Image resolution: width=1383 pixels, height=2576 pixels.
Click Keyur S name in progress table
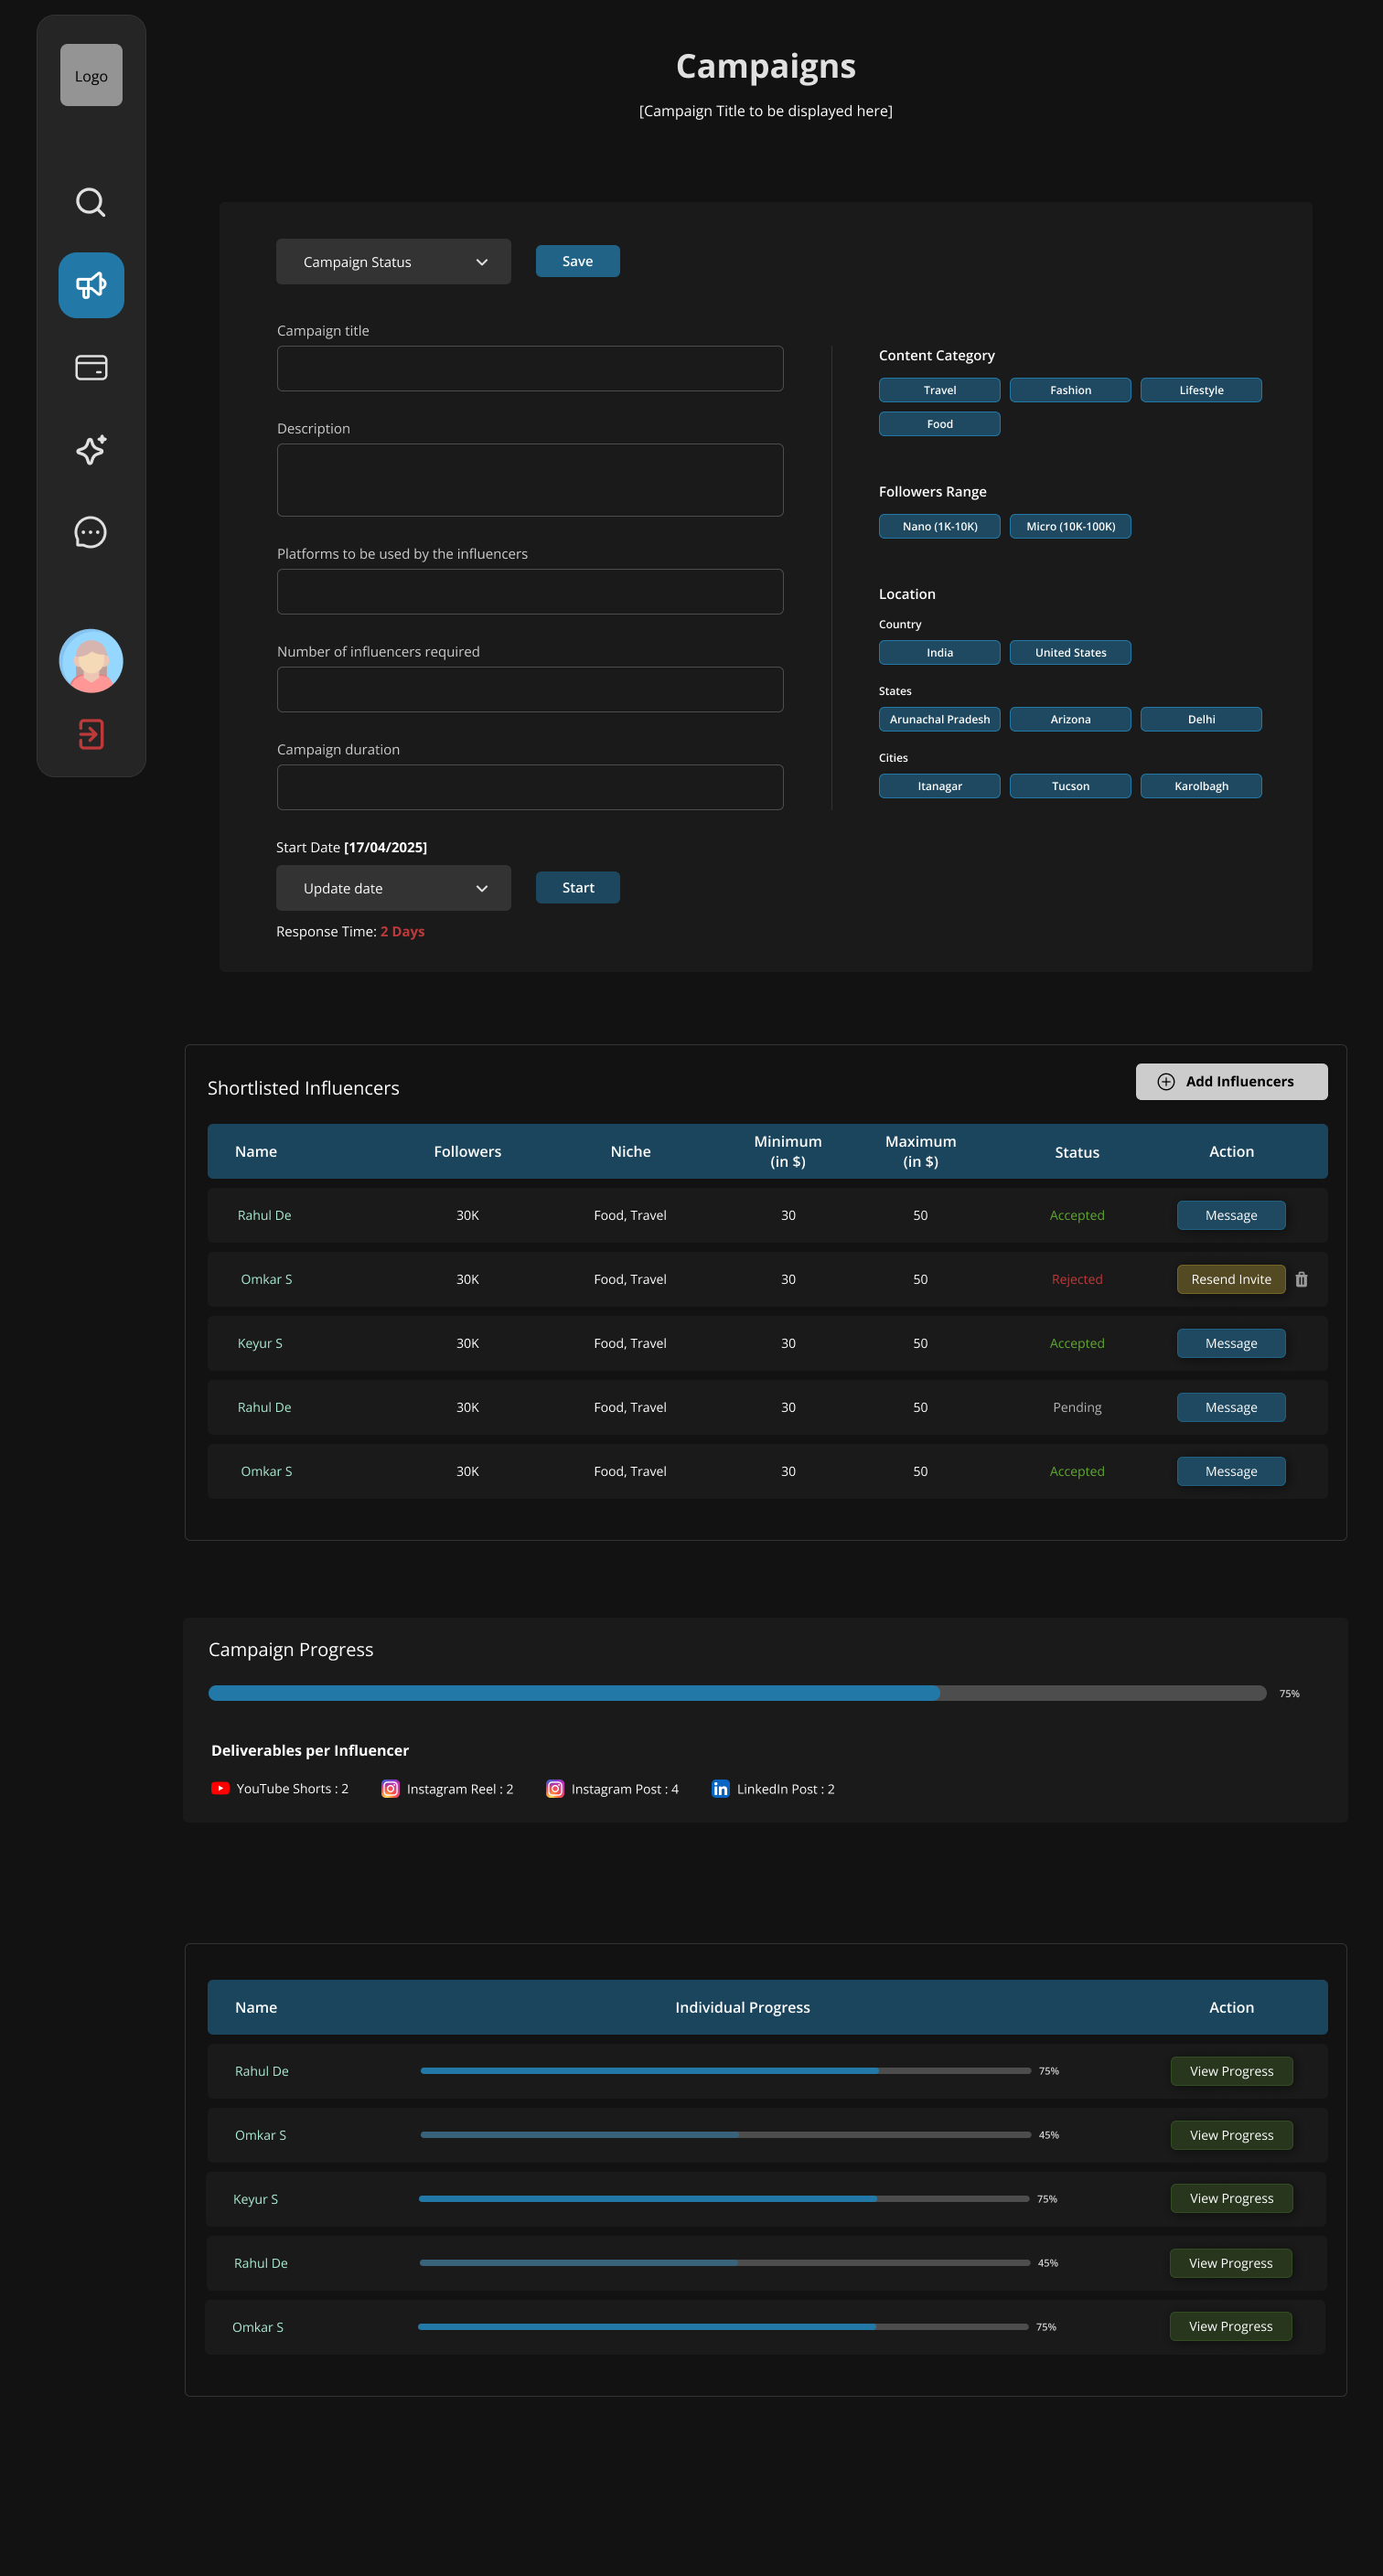[x=256, y=2199]
